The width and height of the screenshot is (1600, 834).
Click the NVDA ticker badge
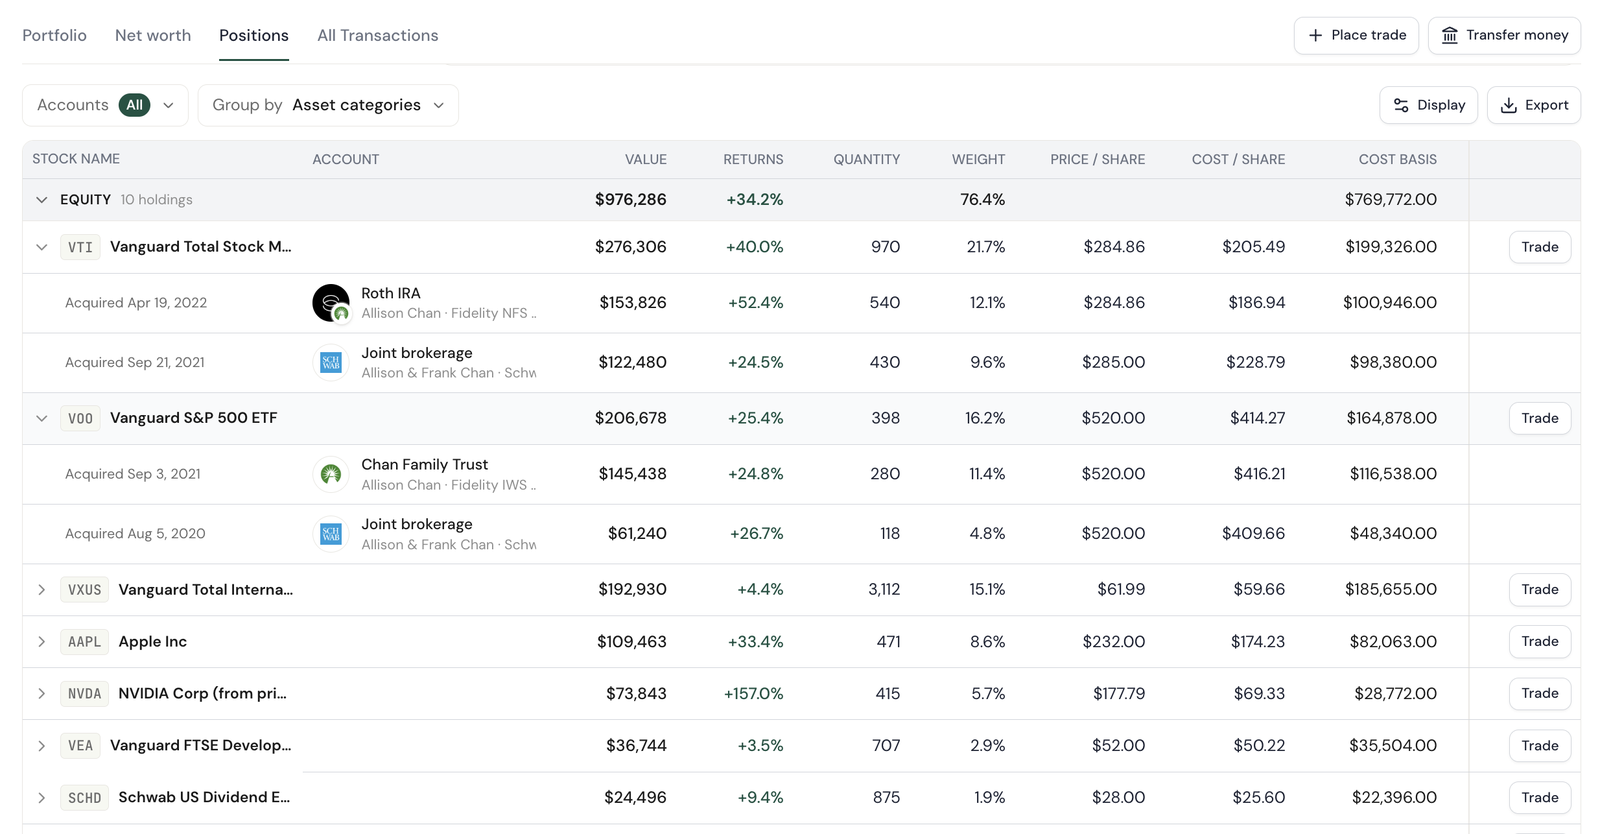click(84, 694)
